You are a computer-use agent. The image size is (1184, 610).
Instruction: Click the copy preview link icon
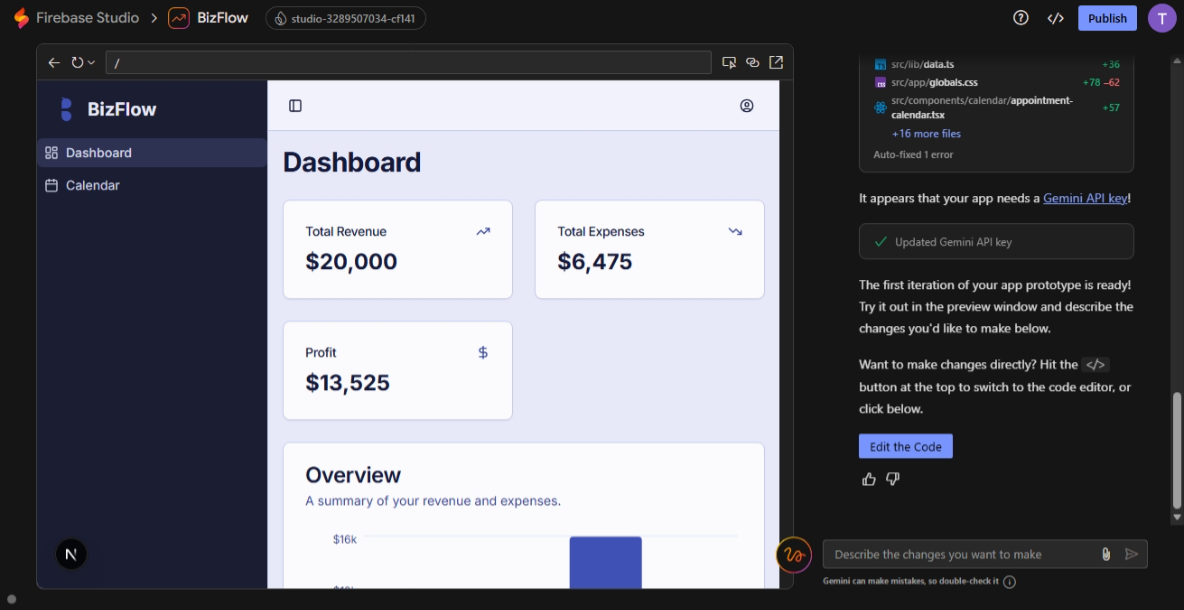click(753, 62)
